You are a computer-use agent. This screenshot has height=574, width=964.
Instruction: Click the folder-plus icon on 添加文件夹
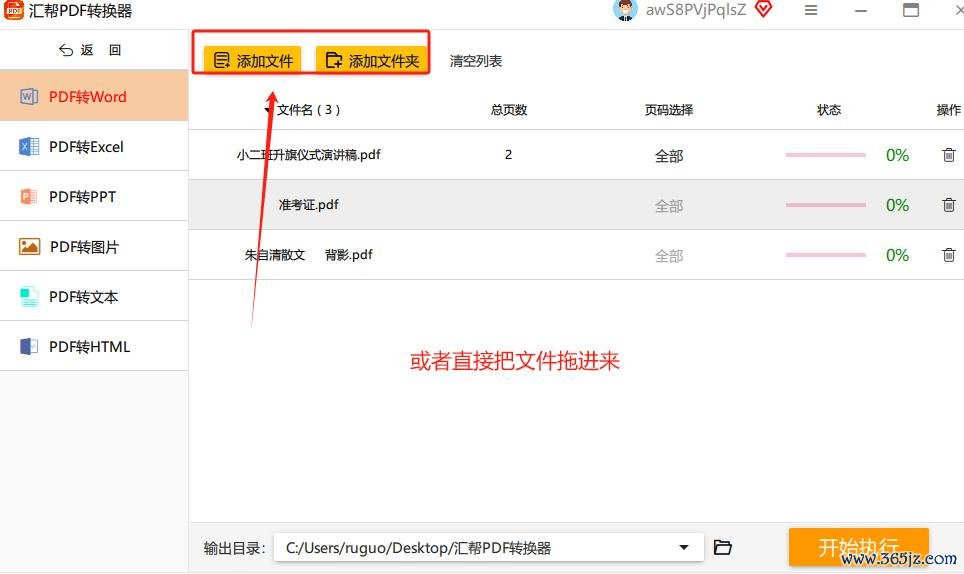(334, 60)
